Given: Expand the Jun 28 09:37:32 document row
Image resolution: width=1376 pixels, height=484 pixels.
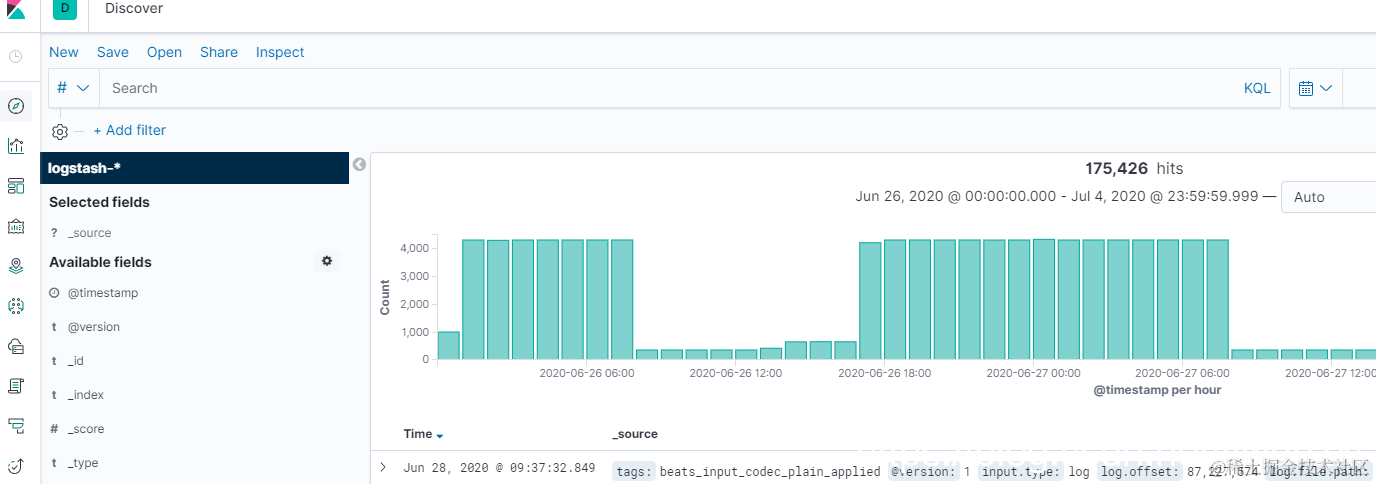Looking at the screenshot, I should click(x=383, y=467).
